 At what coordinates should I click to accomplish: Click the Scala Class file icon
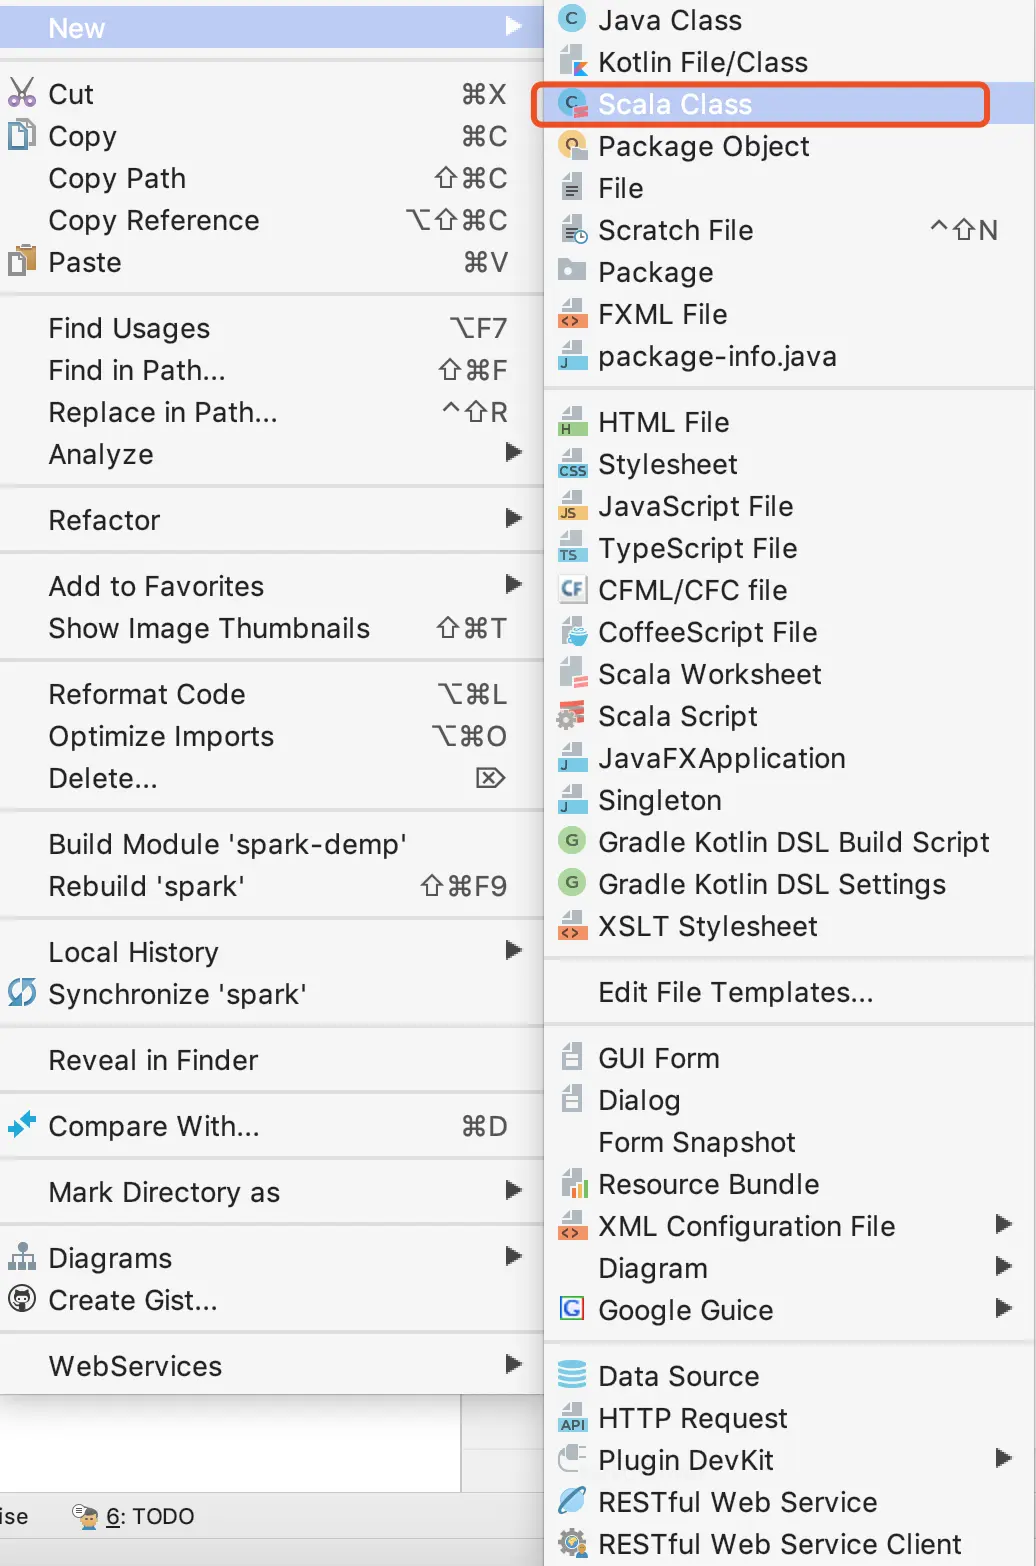pos(572,104)
